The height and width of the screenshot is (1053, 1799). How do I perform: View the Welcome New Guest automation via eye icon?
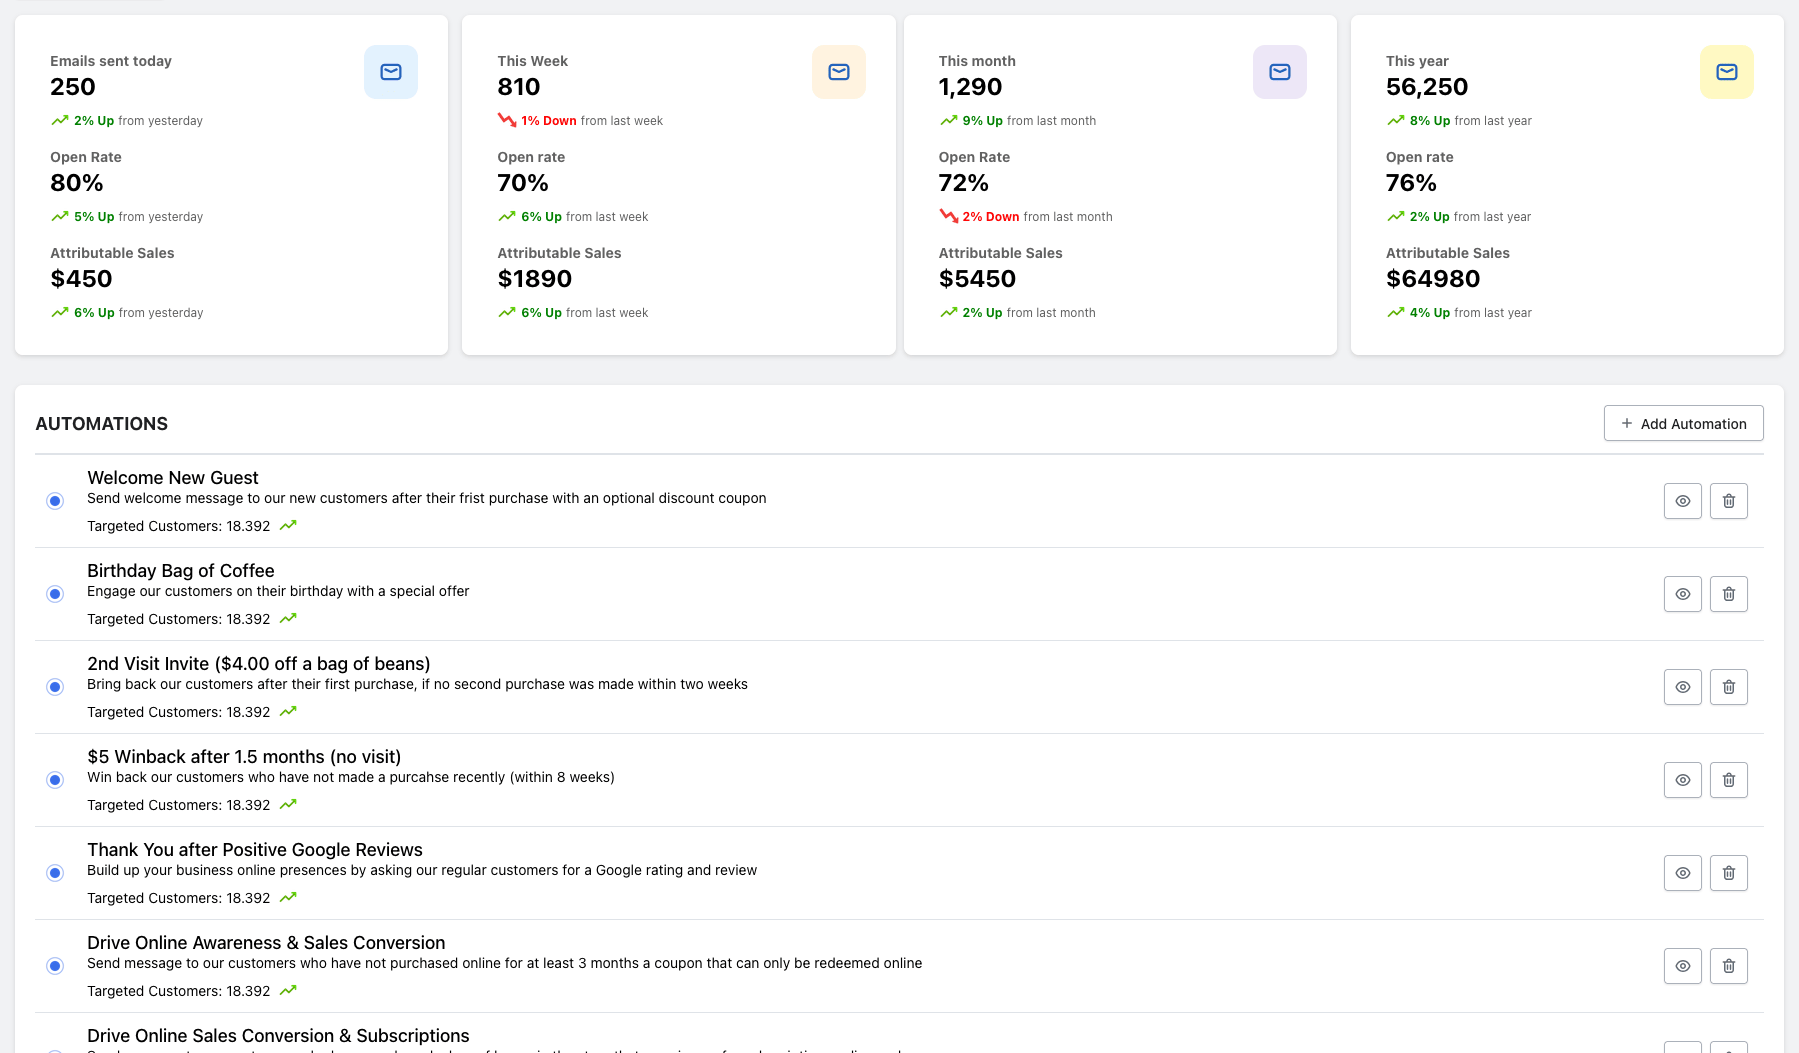pyautogui.click(x=1682, y=501)
